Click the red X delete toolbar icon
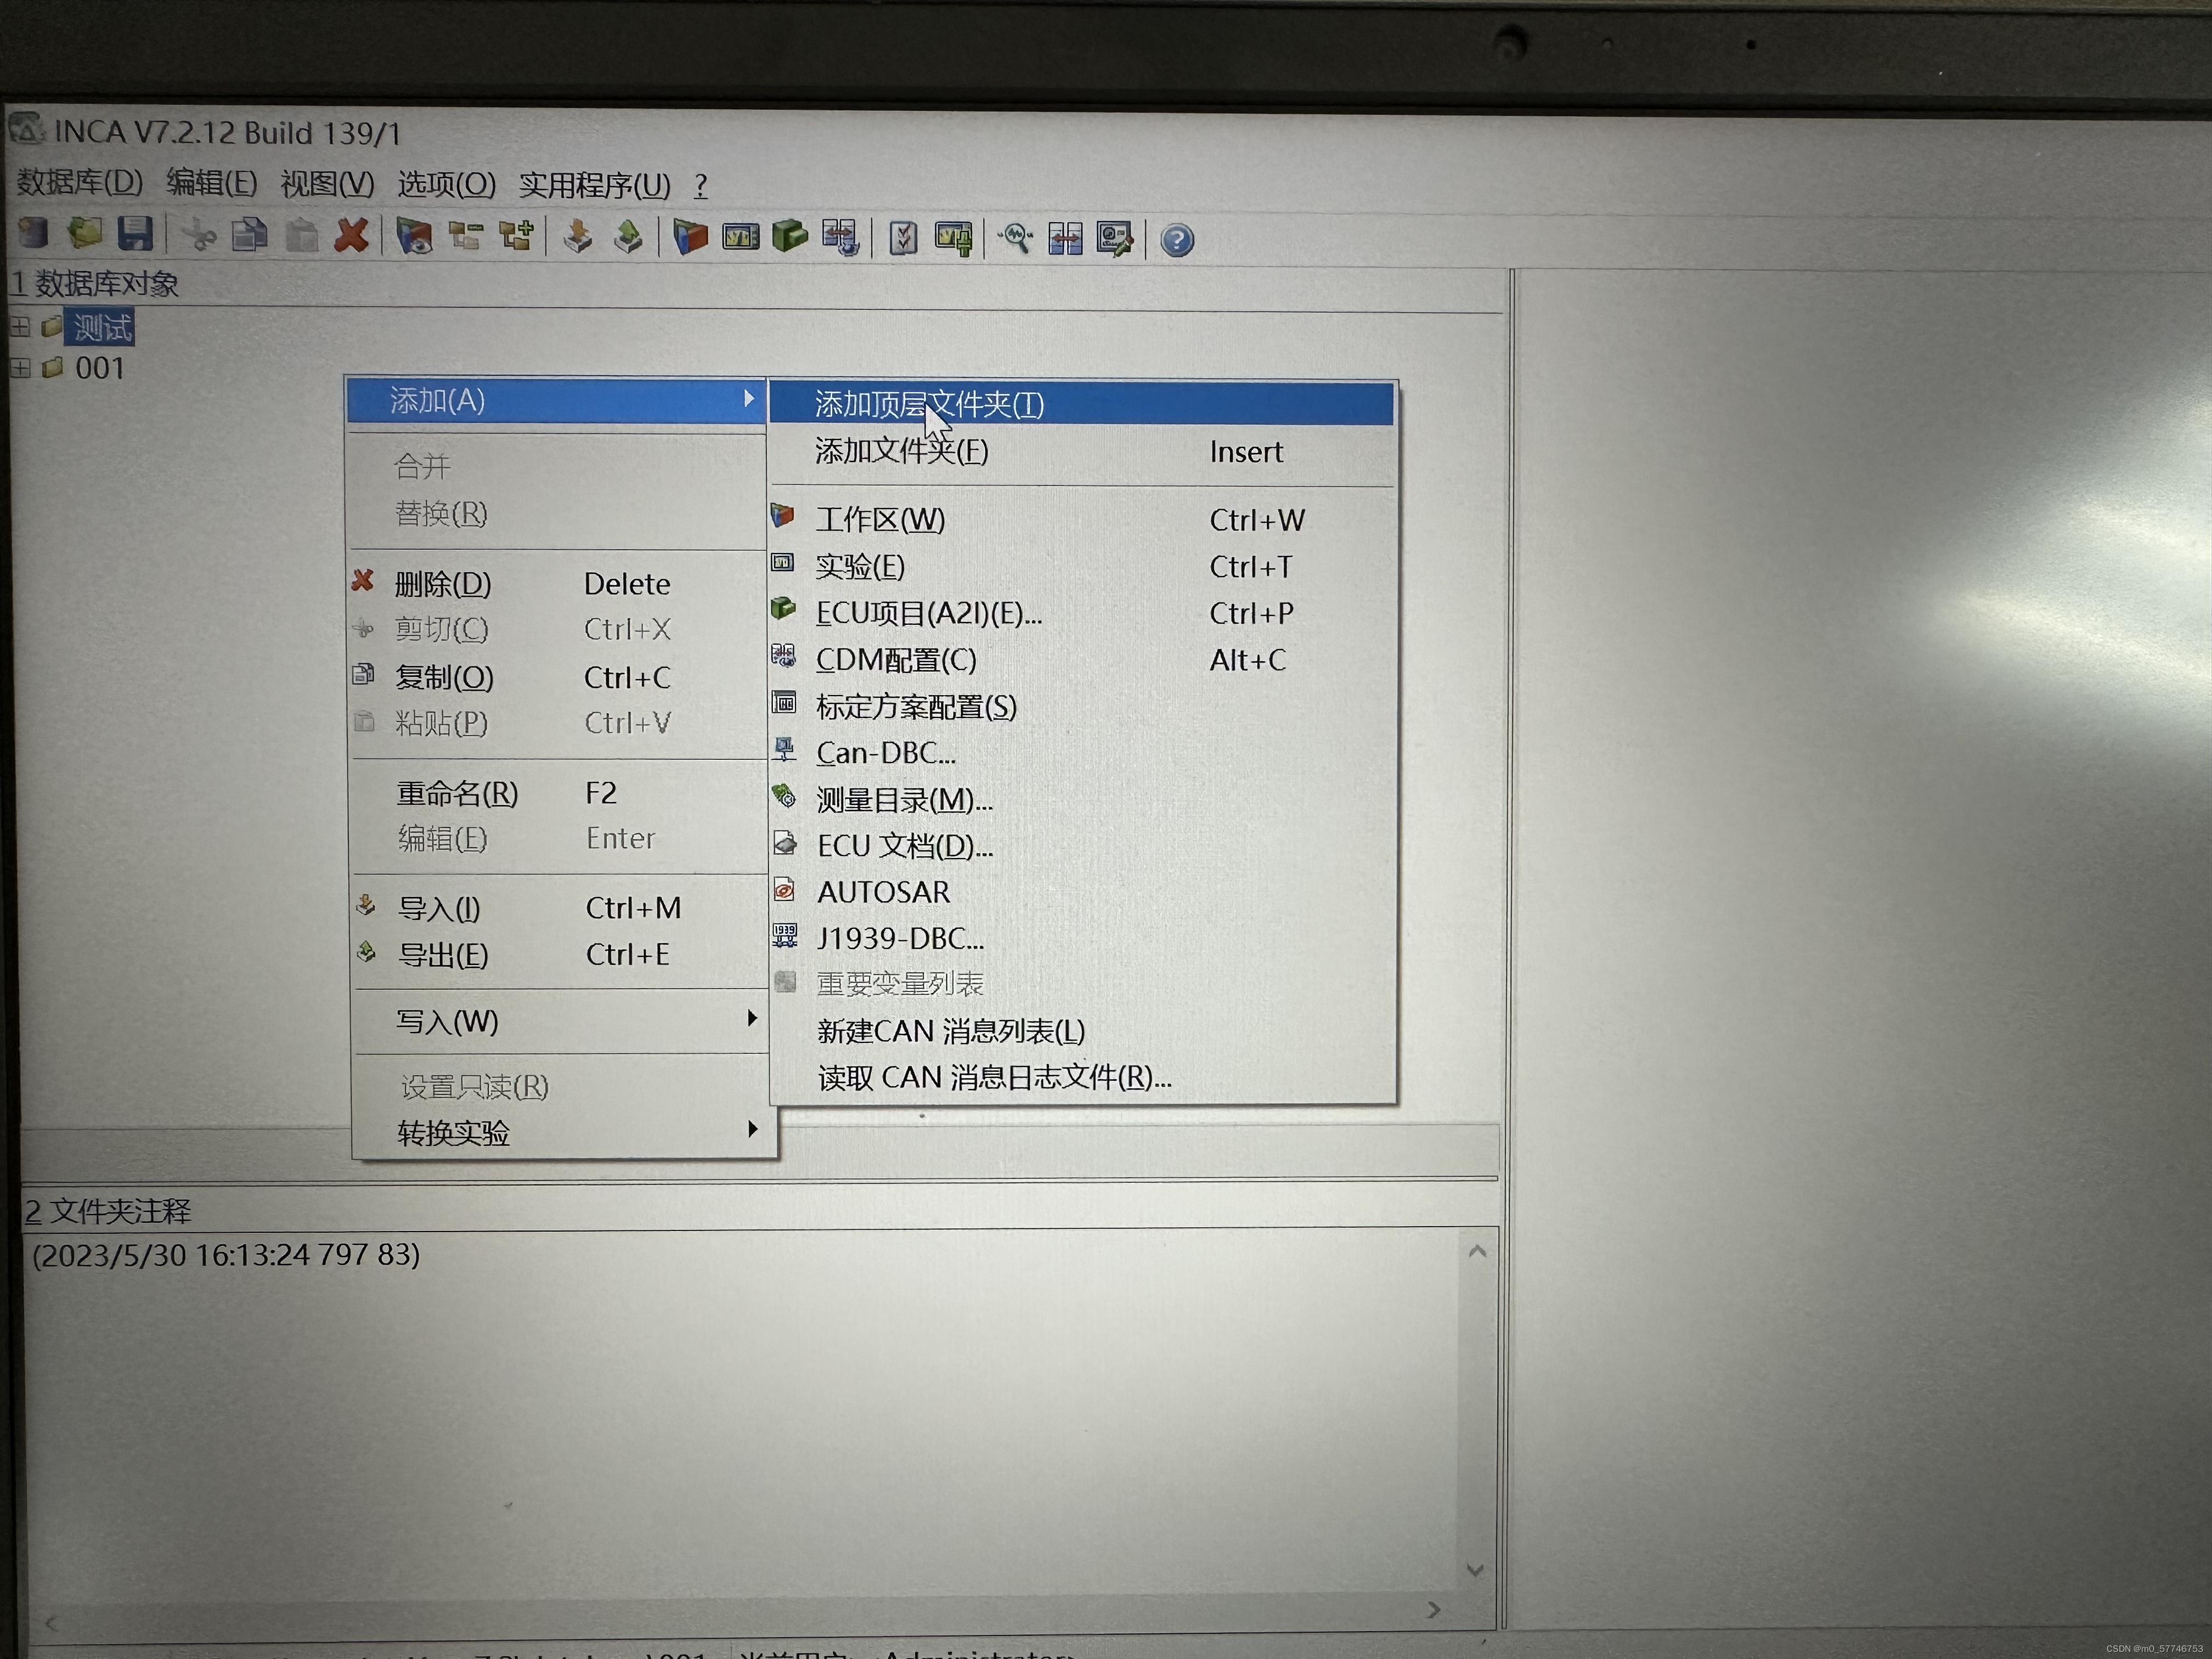Image resolution: width=2212 pixels, height=1659 pixels. tap(351, 236)
